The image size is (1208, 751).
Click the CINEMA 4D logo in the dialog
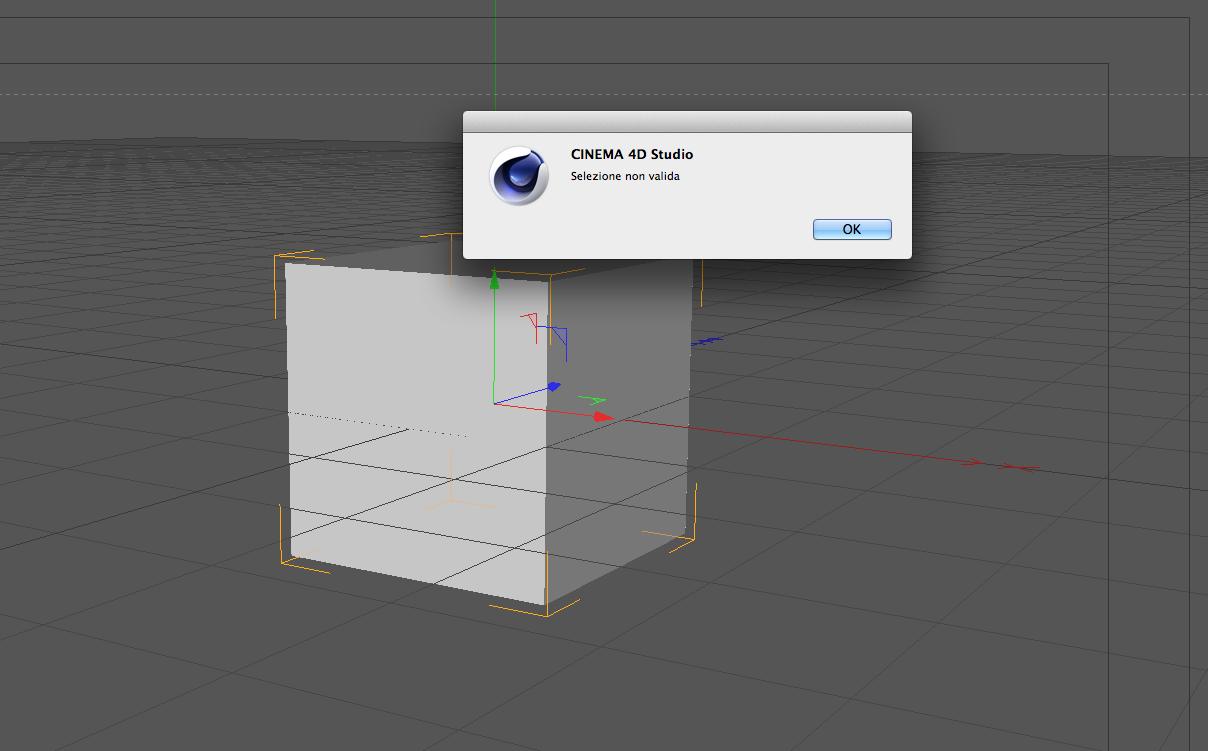(519, 176)
